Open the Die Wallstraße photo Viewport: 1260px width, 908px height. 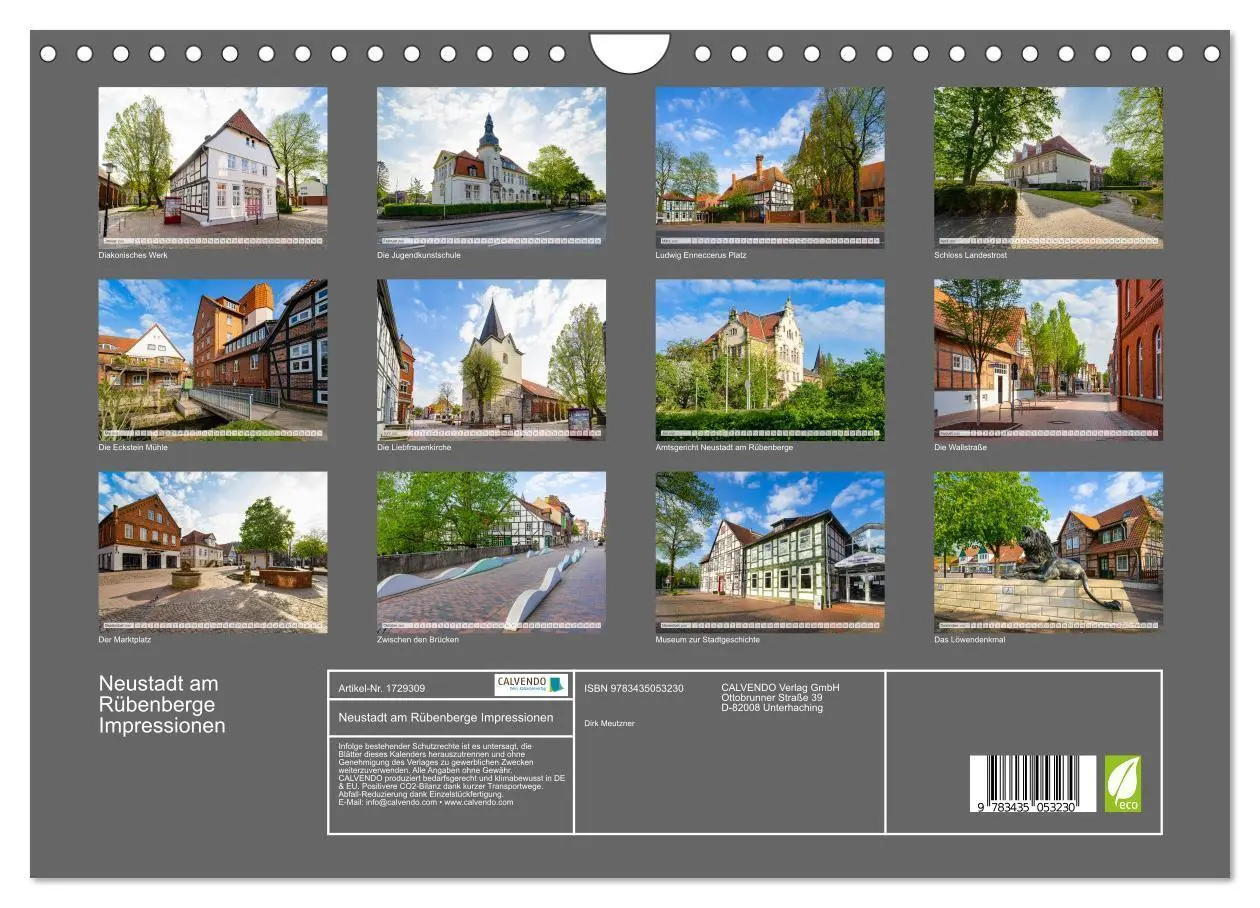(1048, 360)
